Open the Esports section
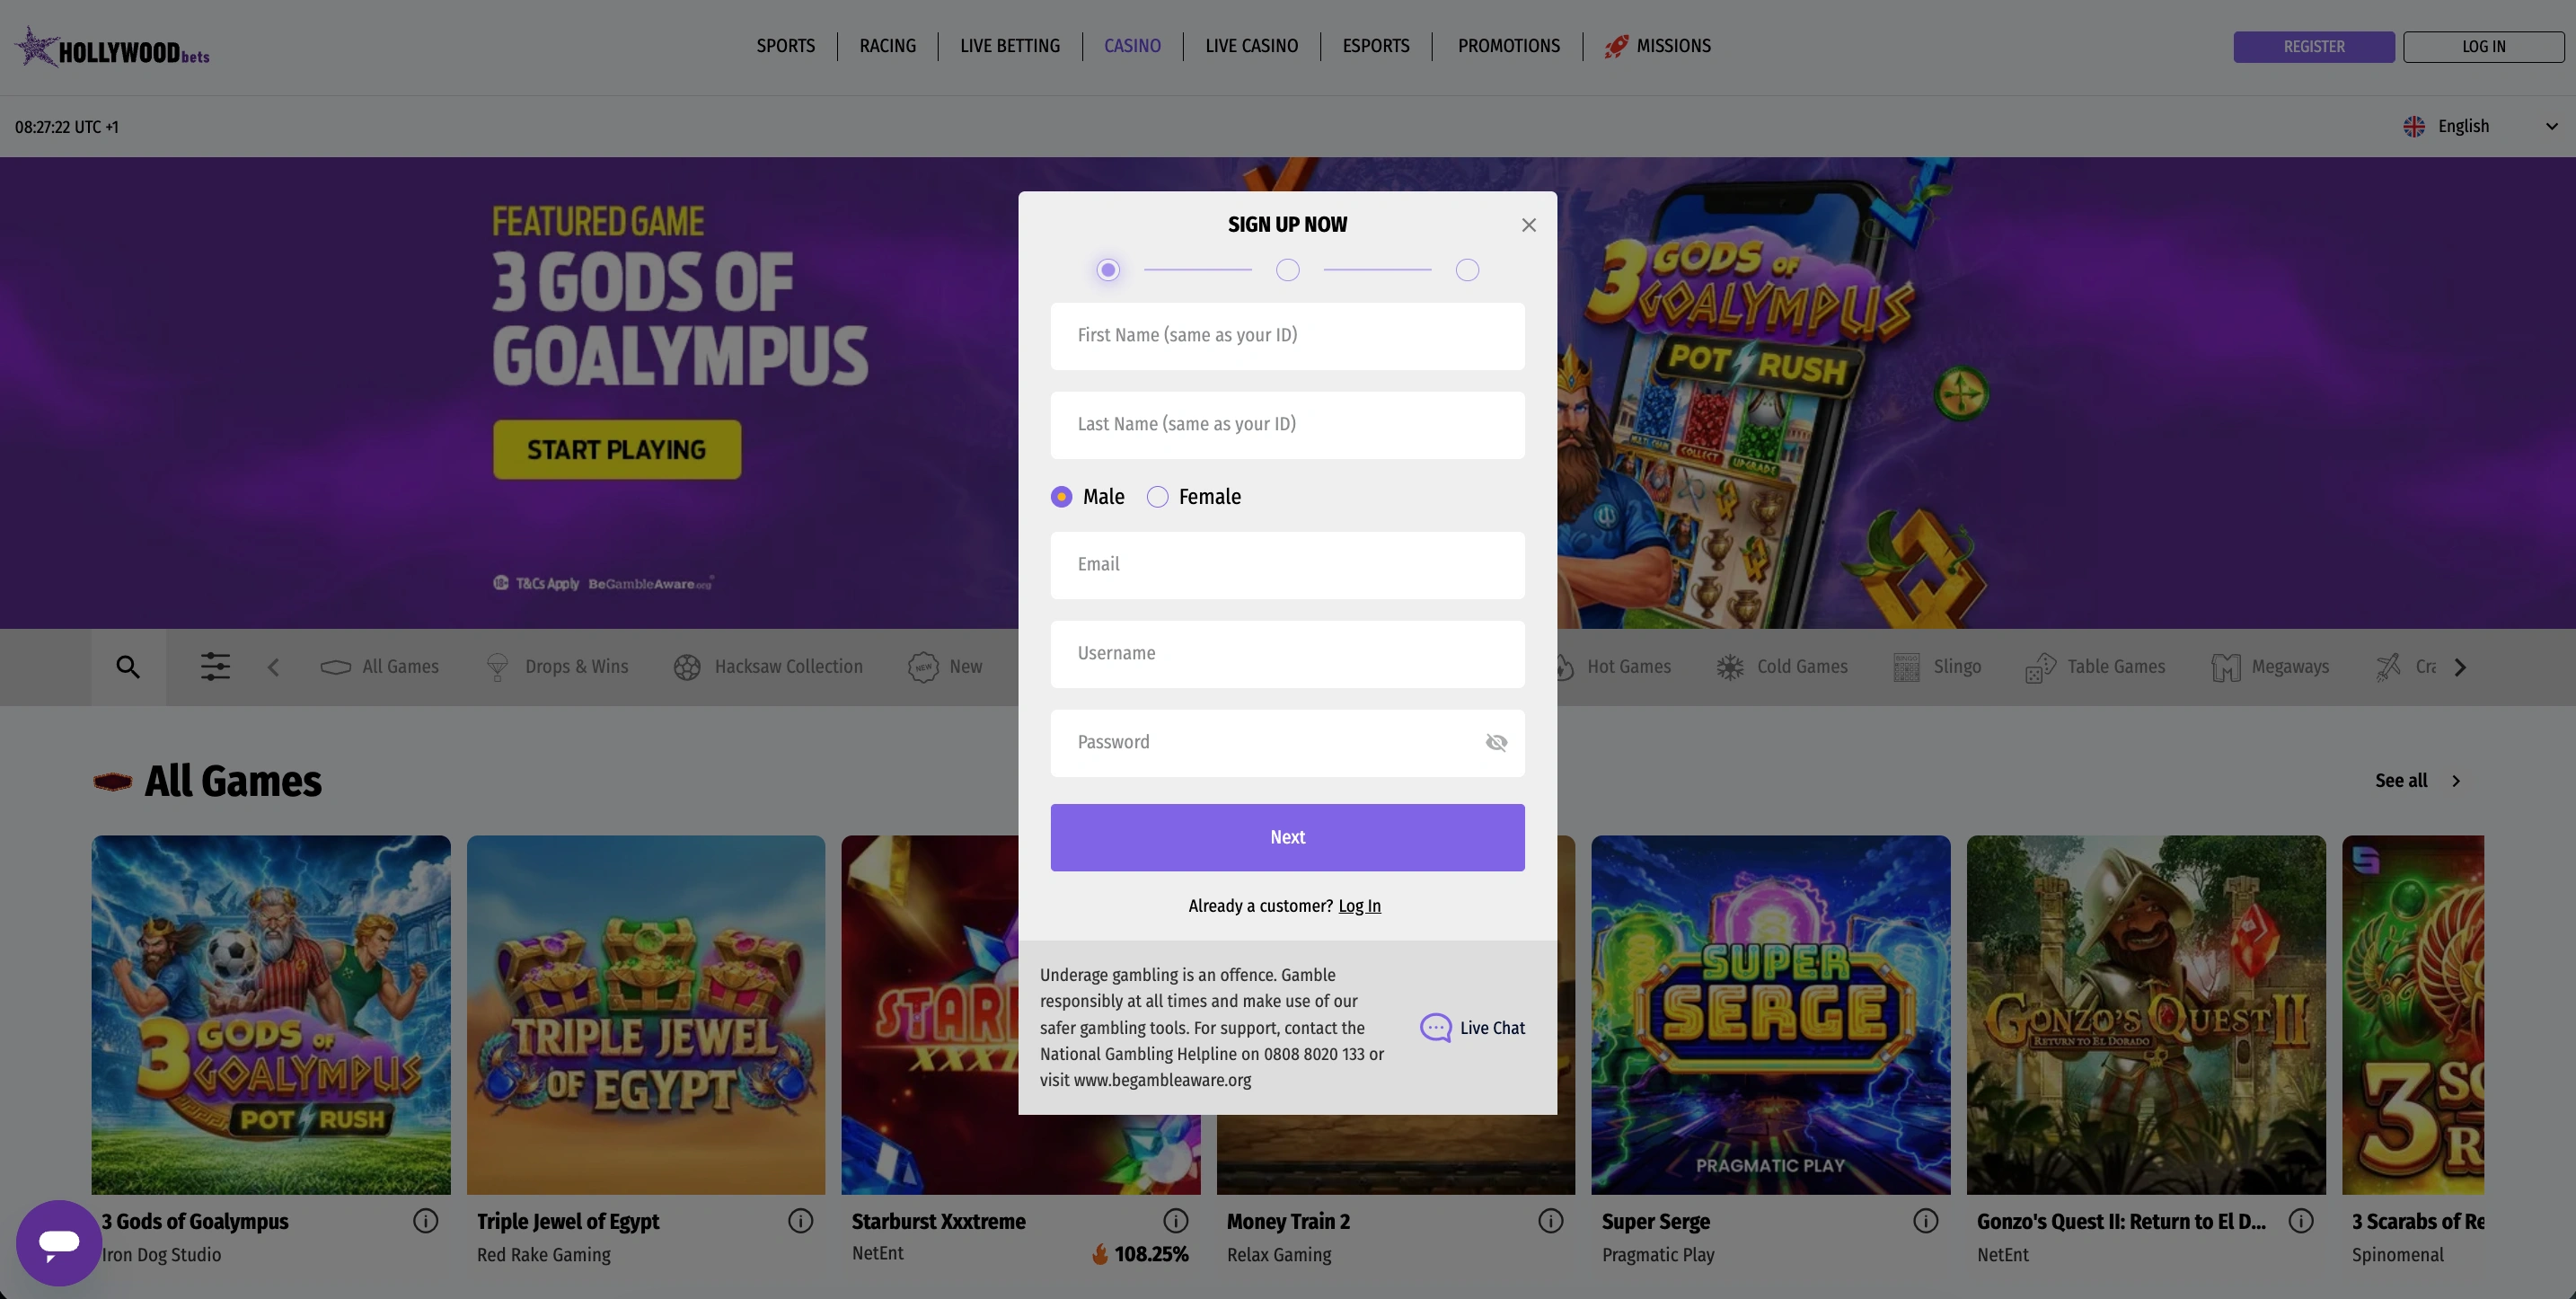The height and width of the screenshot is (1299, 2576). click(x=1375, y=46)
